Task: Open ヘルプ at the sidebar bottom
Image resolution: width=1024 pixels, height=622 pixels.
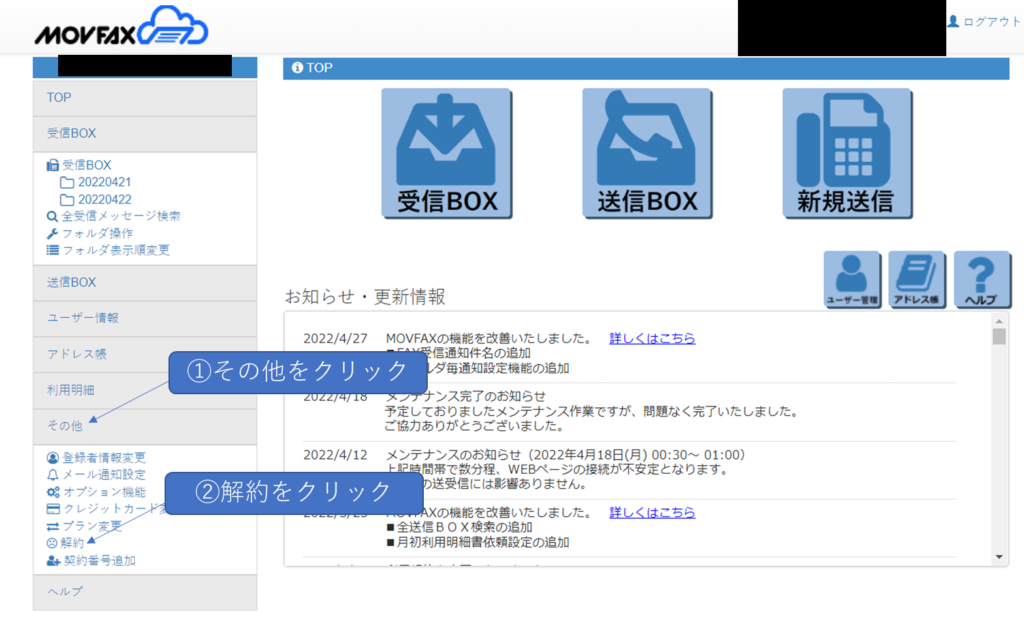Action: coord(145,592)
